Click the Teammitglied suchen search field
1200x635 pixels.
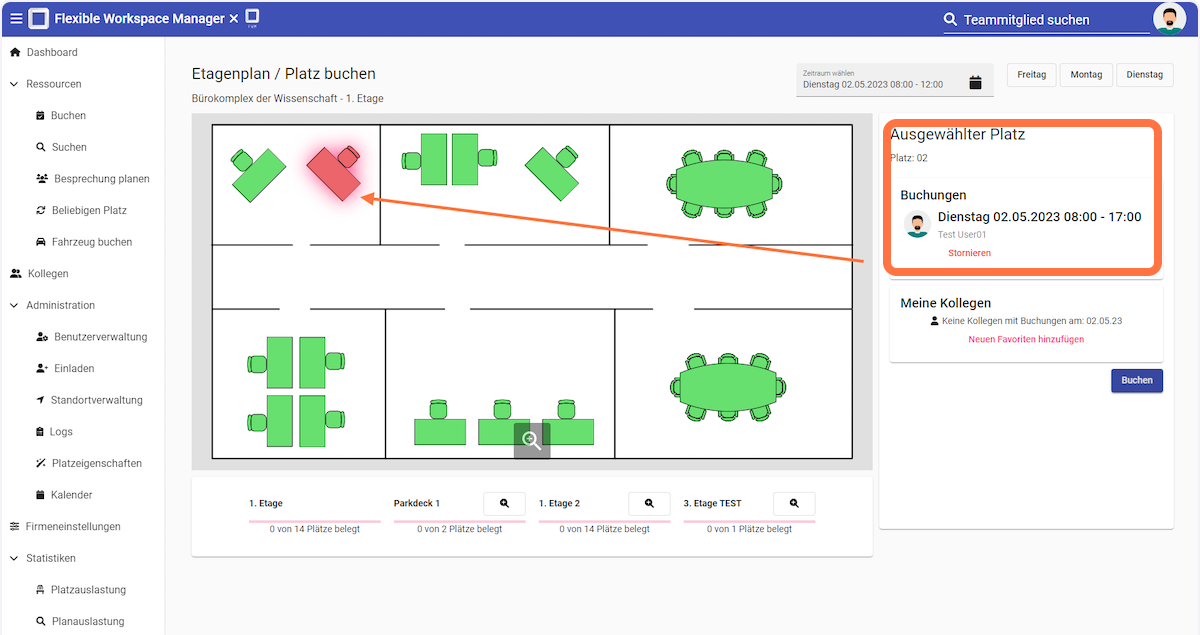(1050, 20)
